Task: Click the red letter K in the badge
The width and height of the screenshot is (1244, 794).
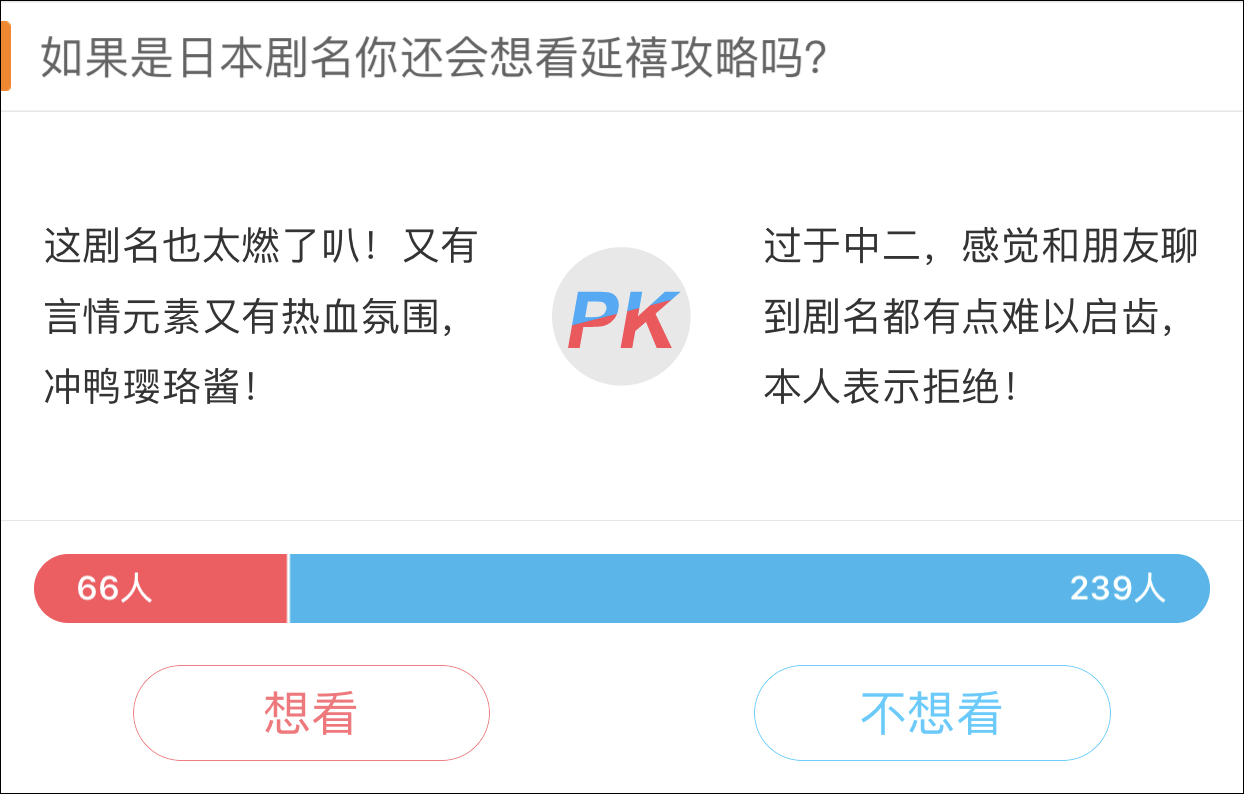Action: 650,320
